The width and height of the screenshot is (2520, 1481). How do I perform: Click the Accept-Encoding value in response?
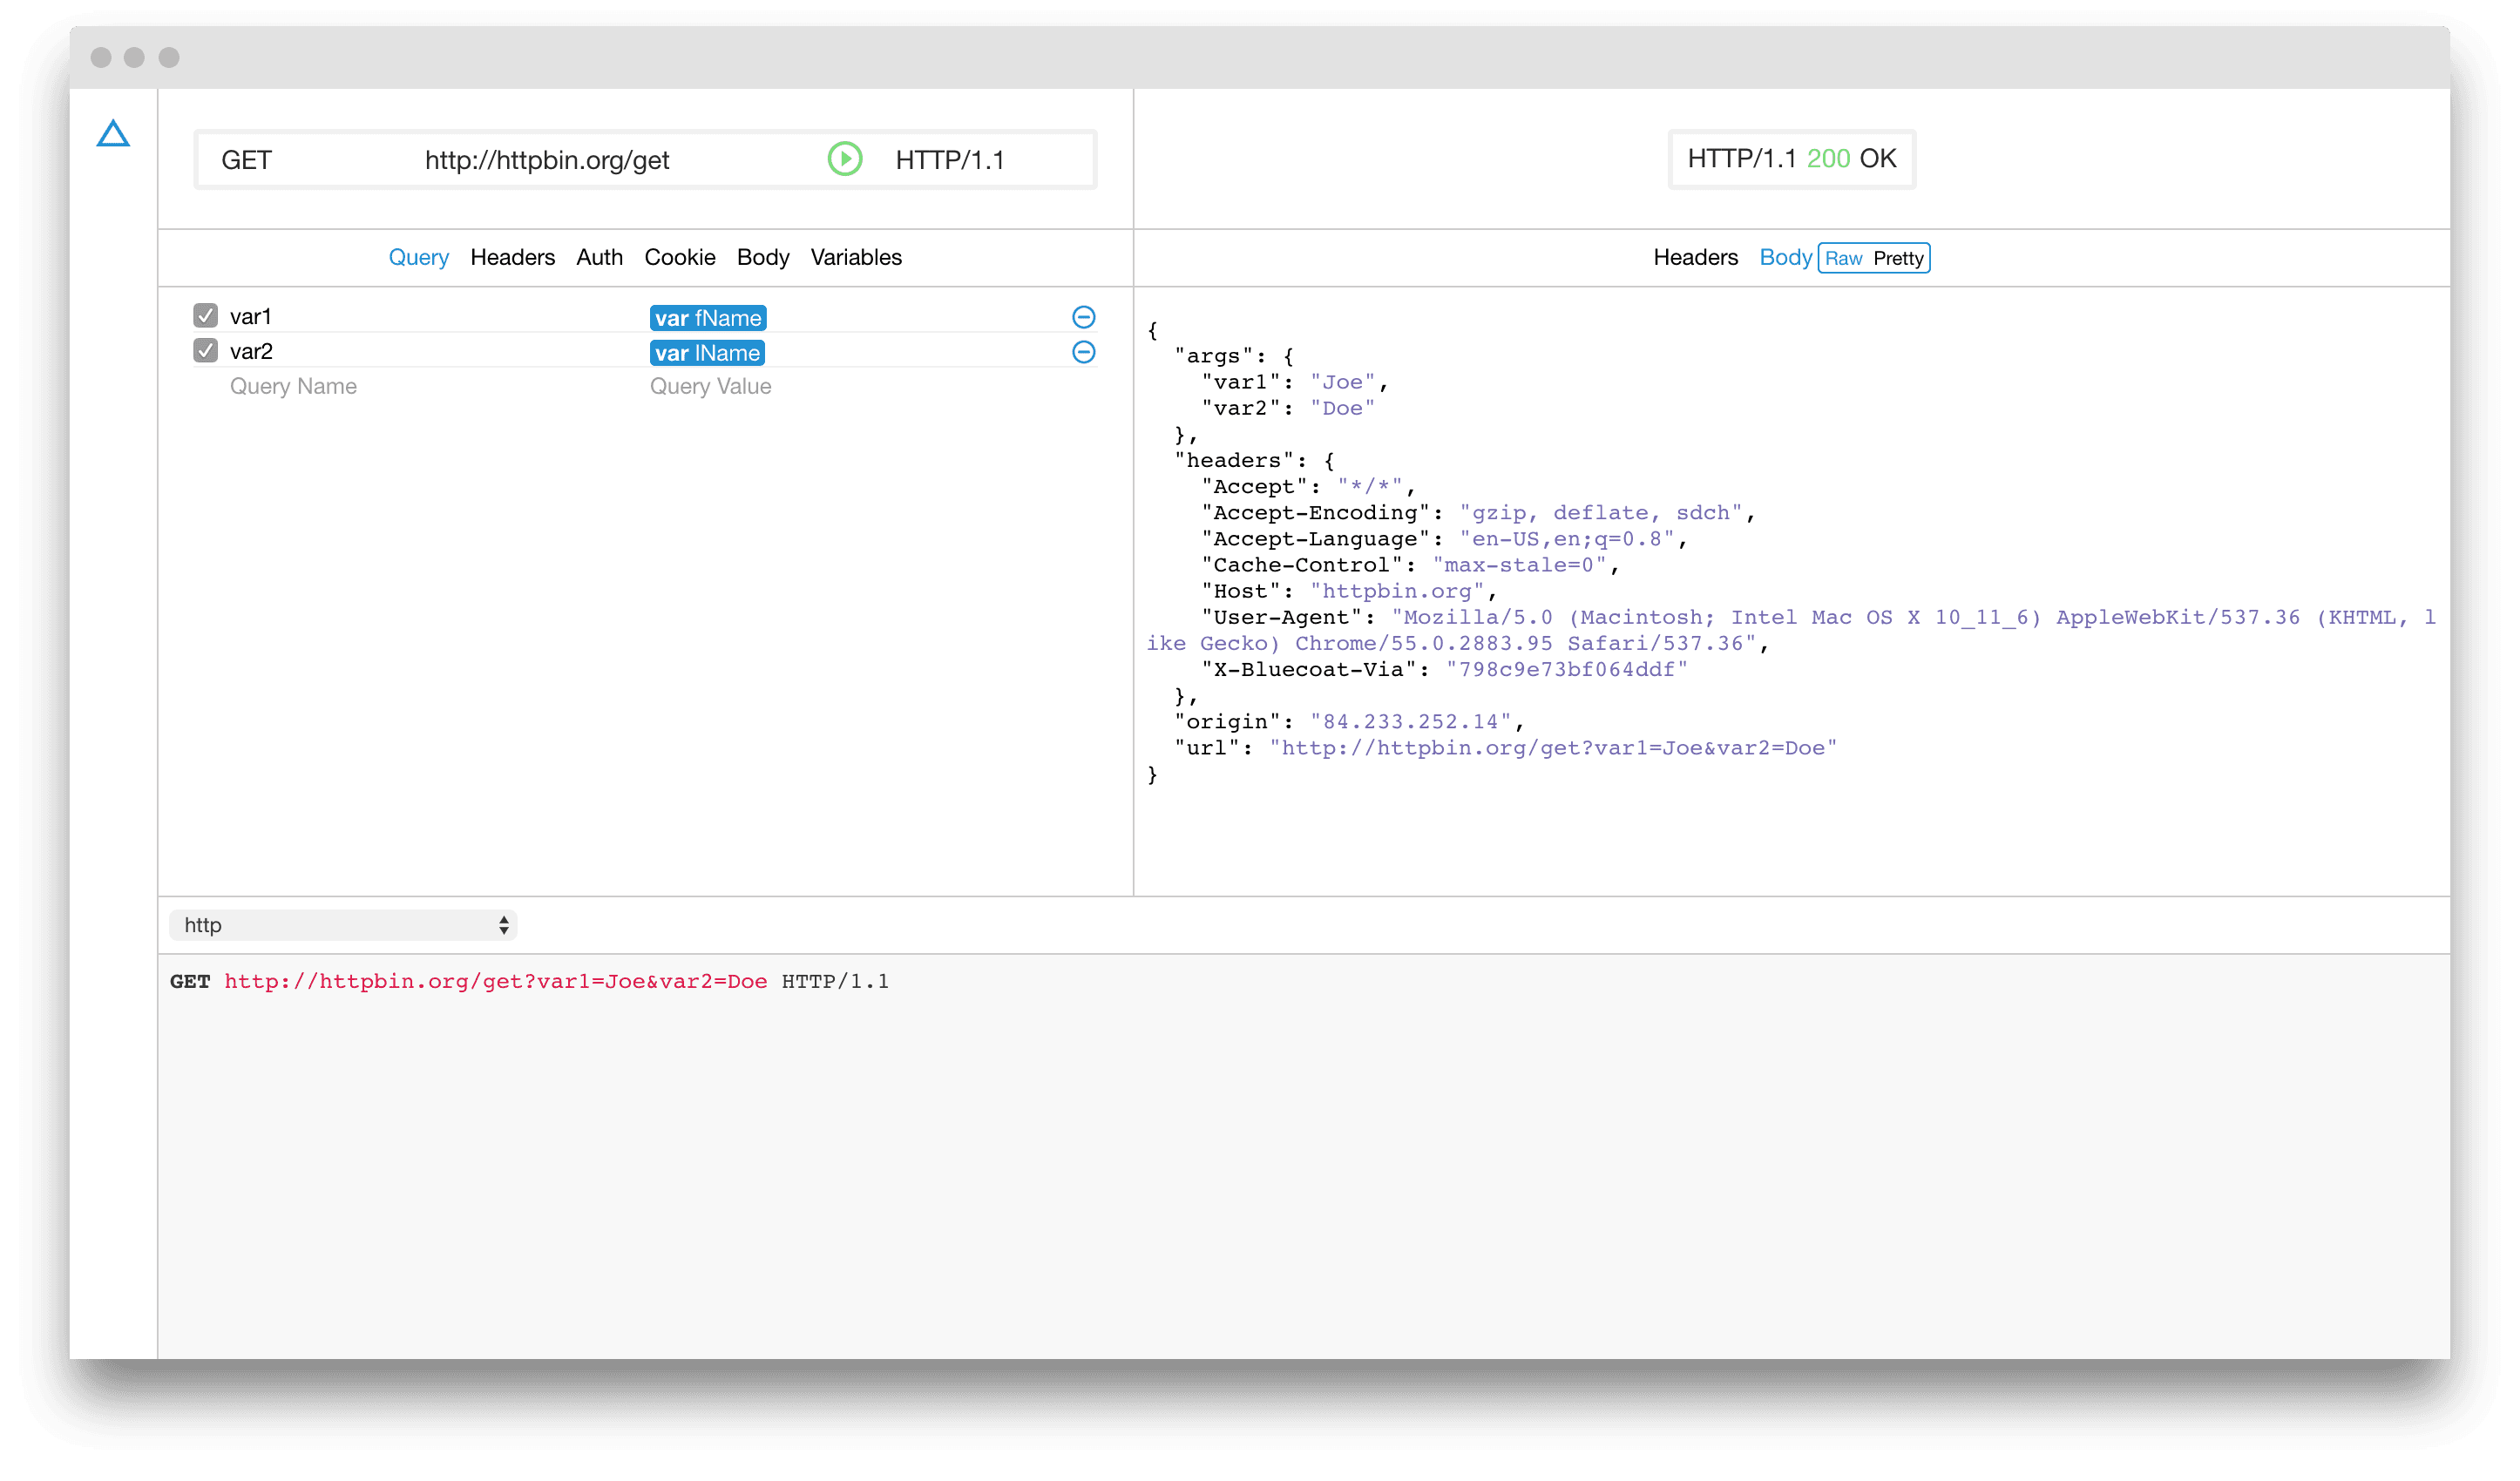pyautogui.click(x=1601, y=512)
